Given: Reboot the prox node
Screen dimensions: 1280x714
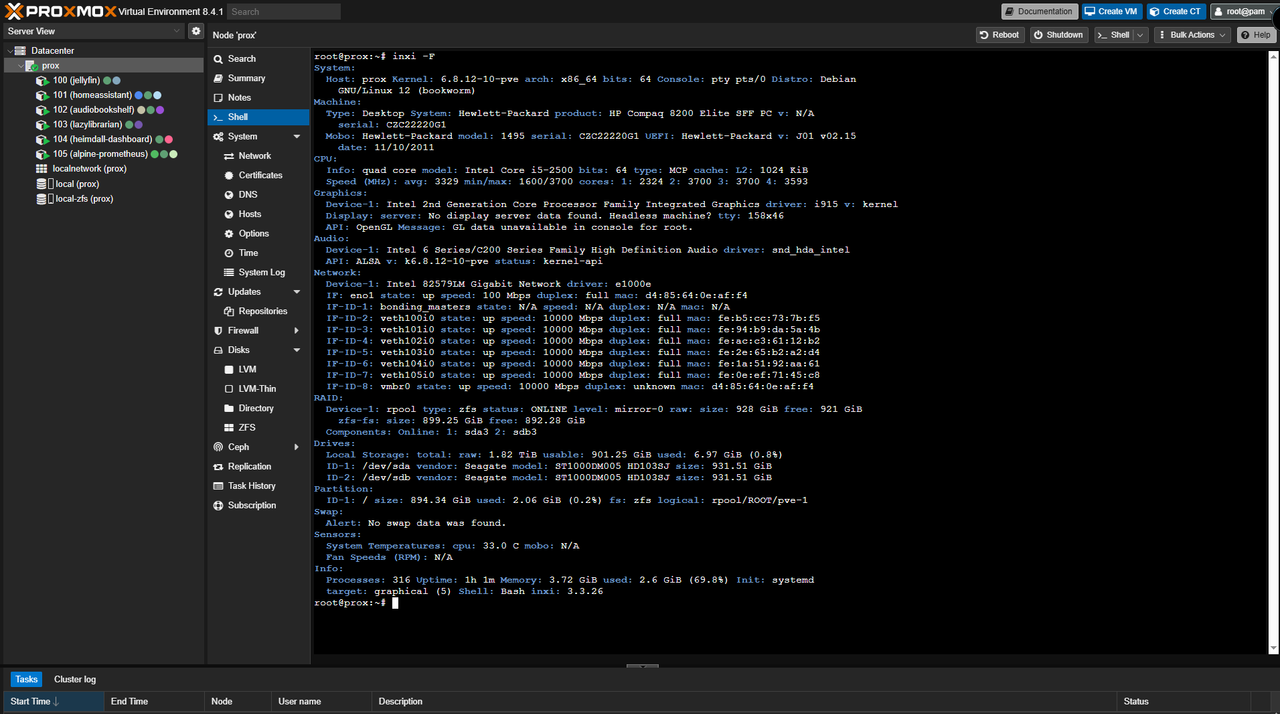Looking at the screenshot, I should pos(999,35).
